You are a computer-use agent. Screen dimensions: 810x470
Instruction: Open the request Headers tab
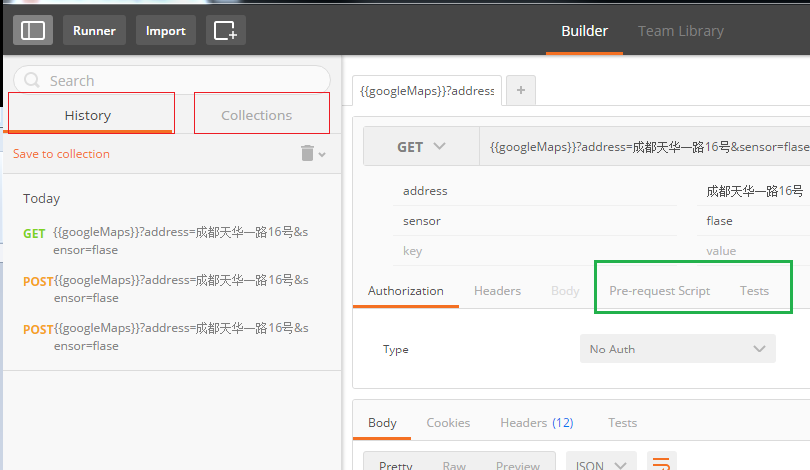point(497,291)
